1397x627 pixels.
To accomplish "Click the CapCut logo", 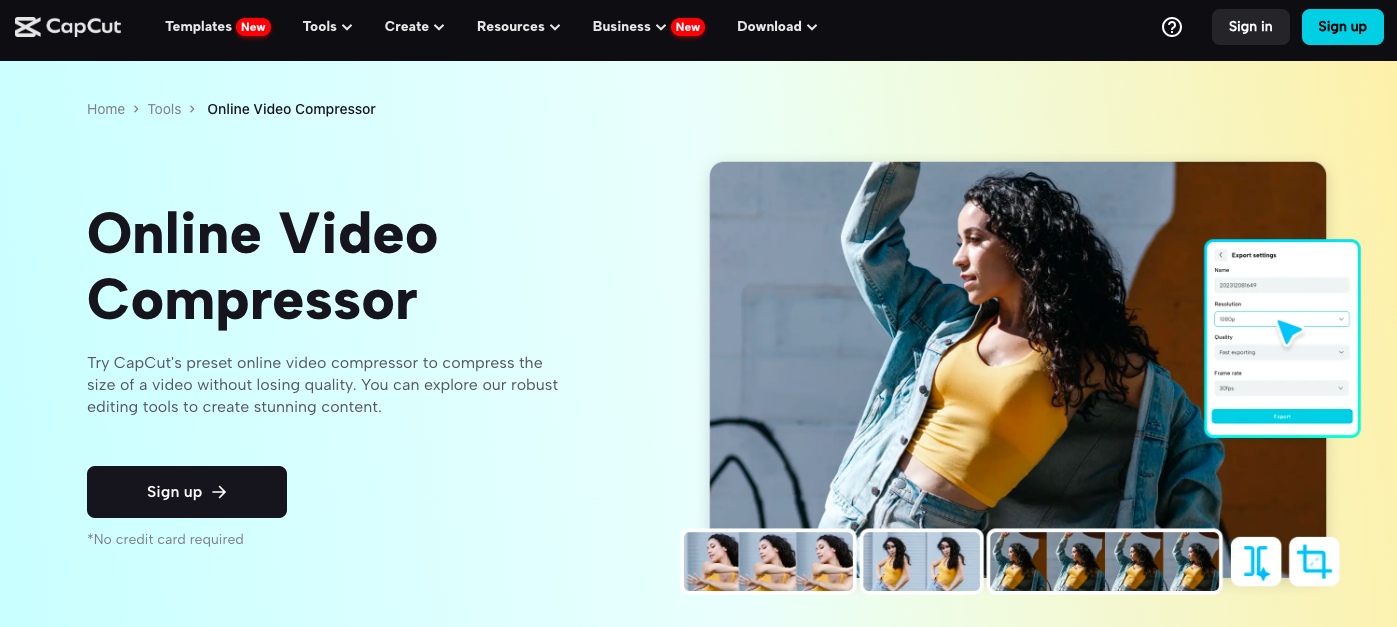I will (x=68, y=27).
